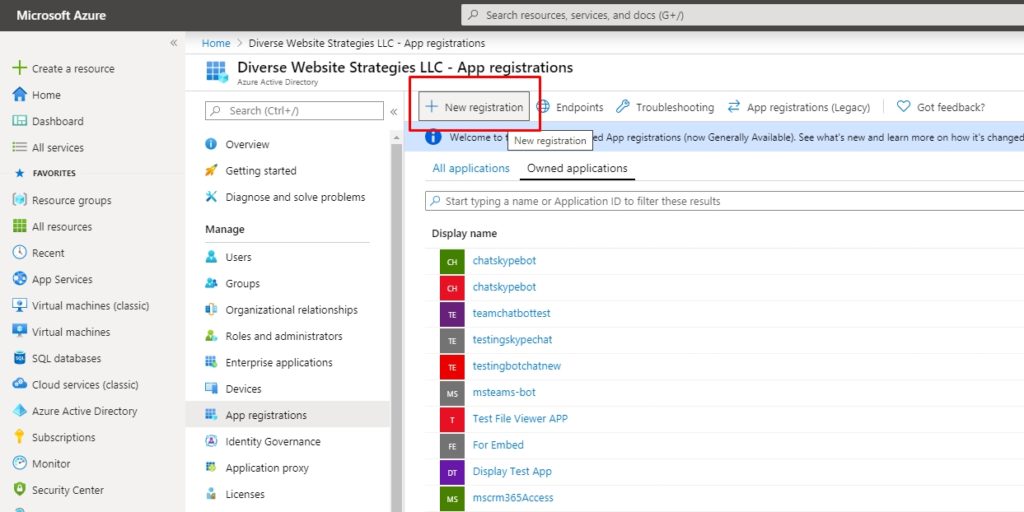Viewport: 1024px width, 512px height.
Task: Click the Diagnose and solve problems wrench icon
Action: tap(211, 197)
